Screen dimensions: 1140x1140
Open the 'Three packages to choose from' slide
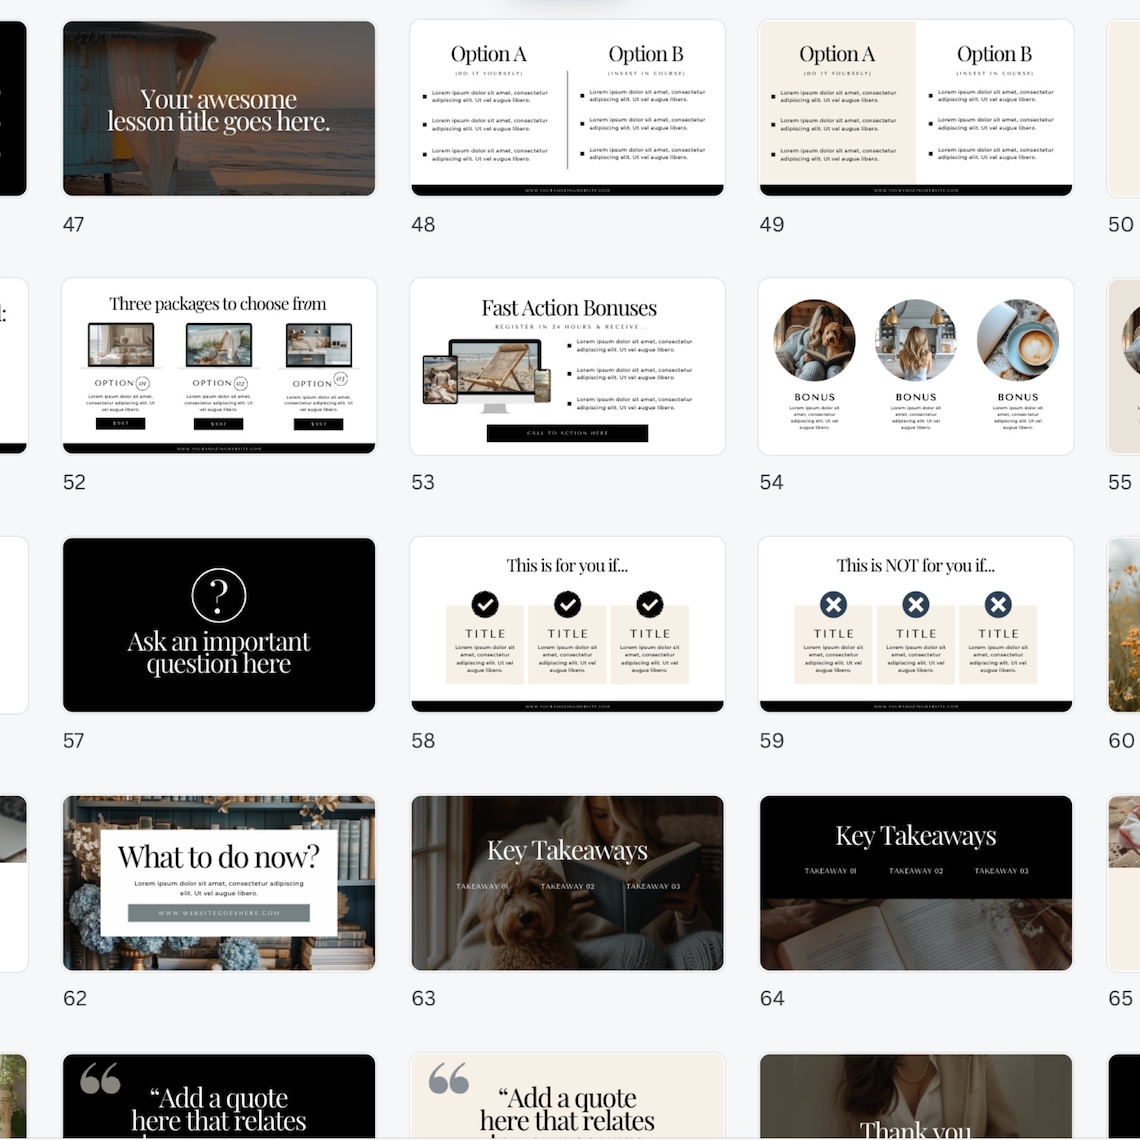point(218,366)
